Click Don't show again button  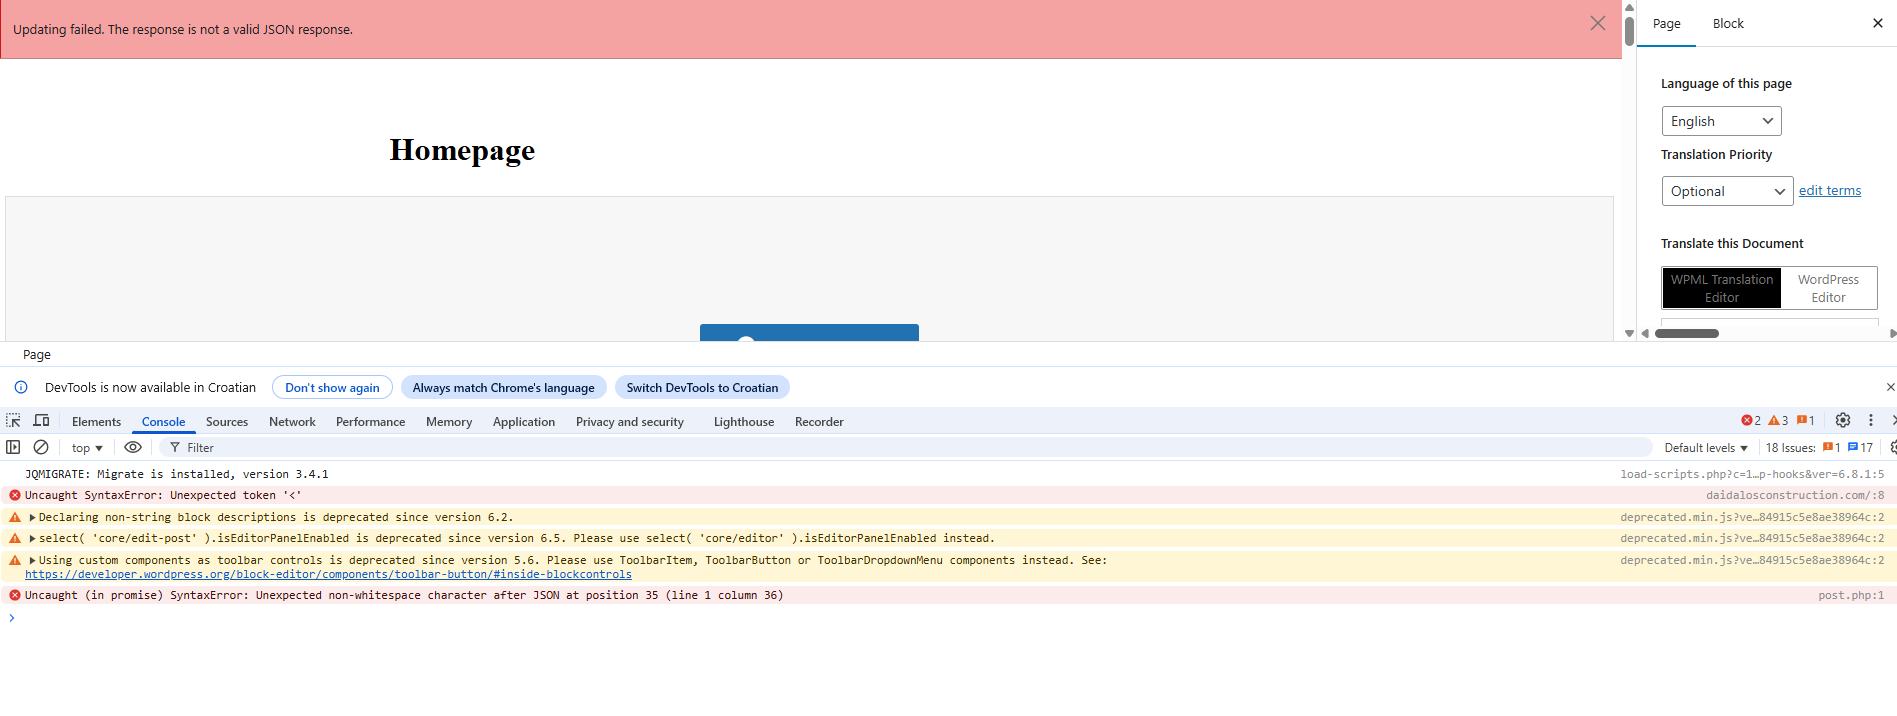[x=332, y=387]
